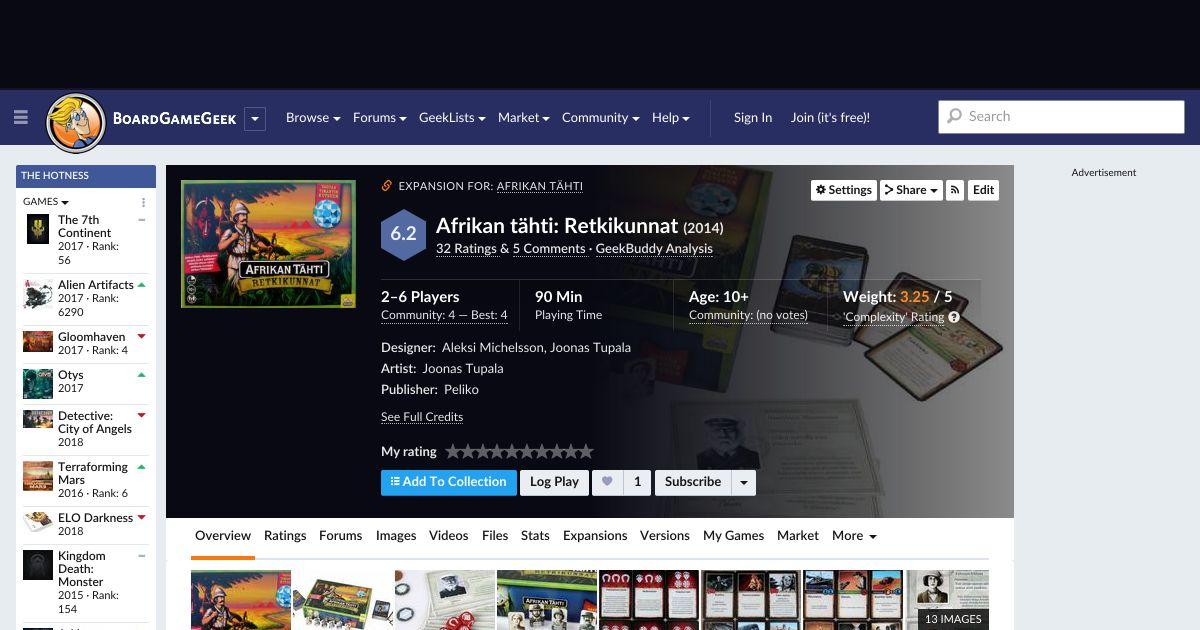Click Add To Collection button

tap(449, 482)
